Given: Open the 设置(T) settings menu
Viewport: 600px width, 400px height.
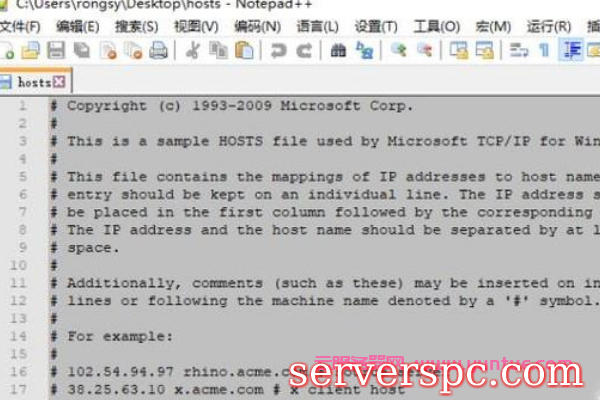Looking at the screenshot, I should (x=376, y=27).
